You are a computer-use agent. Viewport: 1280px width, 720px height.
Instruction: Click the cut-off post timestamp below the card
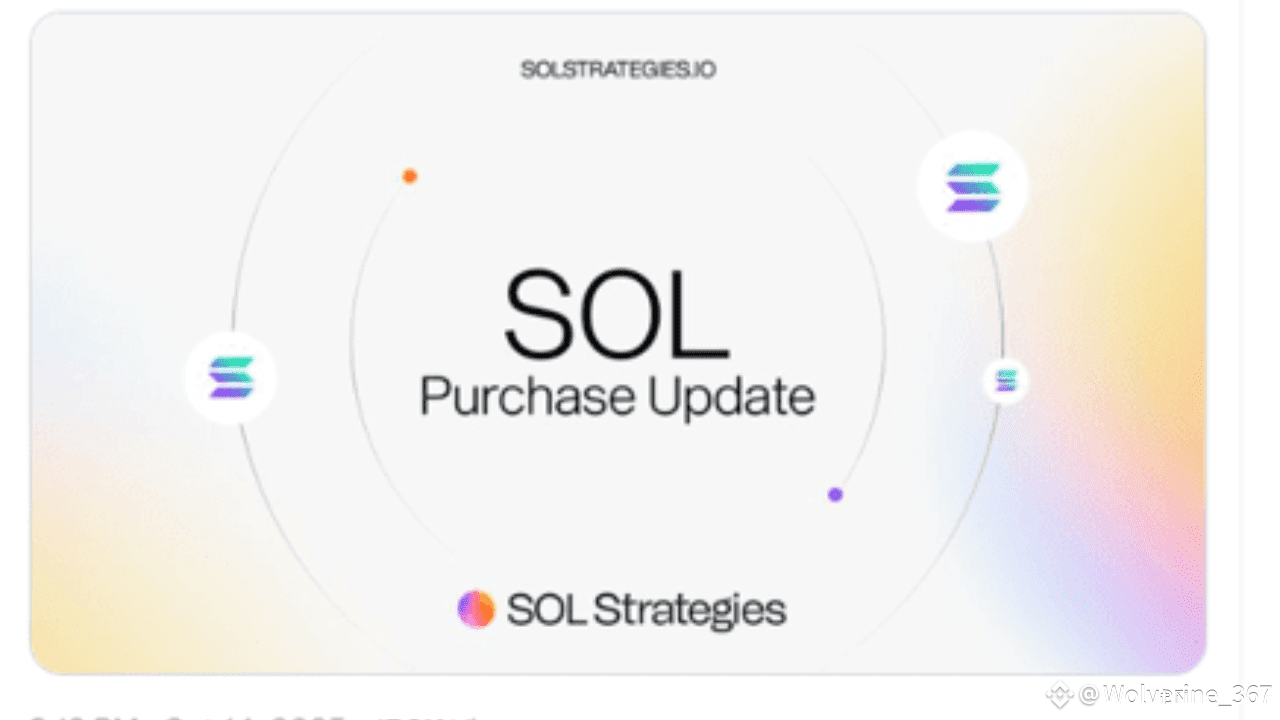(x=250, y=715)
